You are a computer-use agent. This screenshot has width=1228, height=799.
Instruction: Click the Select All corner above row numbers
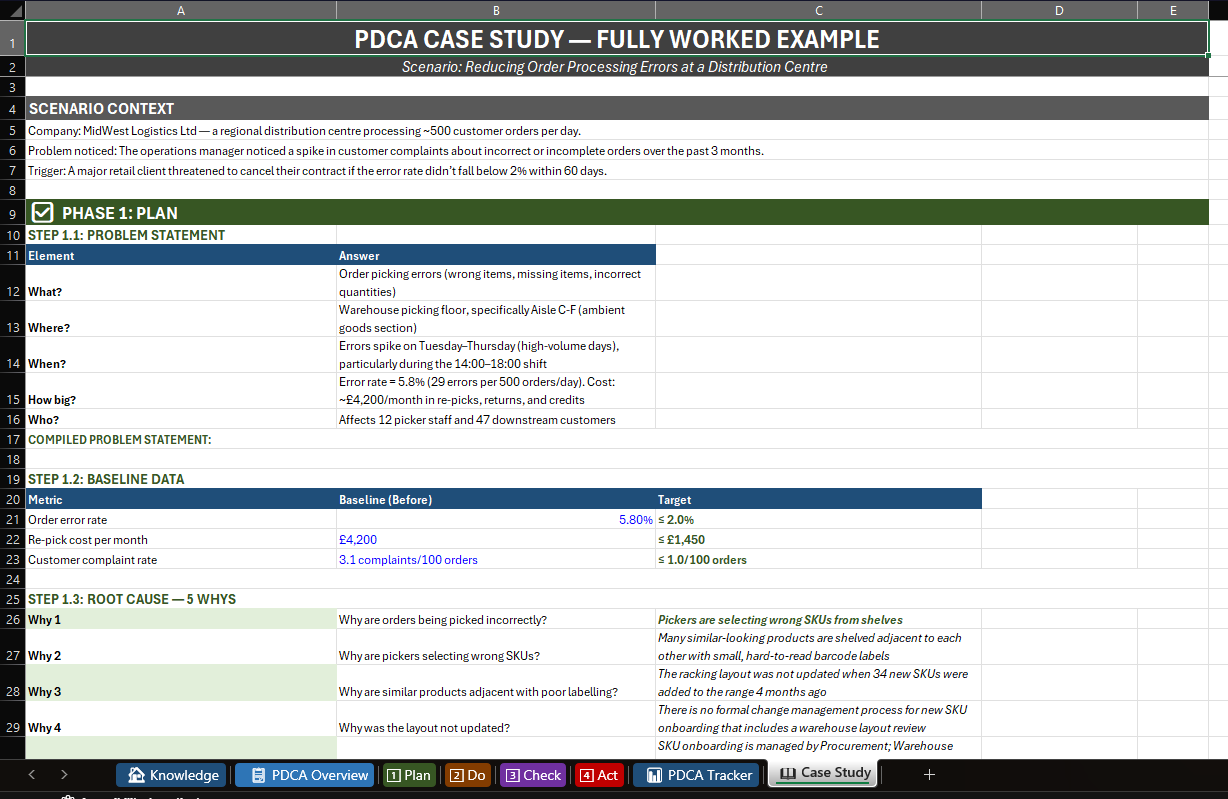(x=11, y=10)
